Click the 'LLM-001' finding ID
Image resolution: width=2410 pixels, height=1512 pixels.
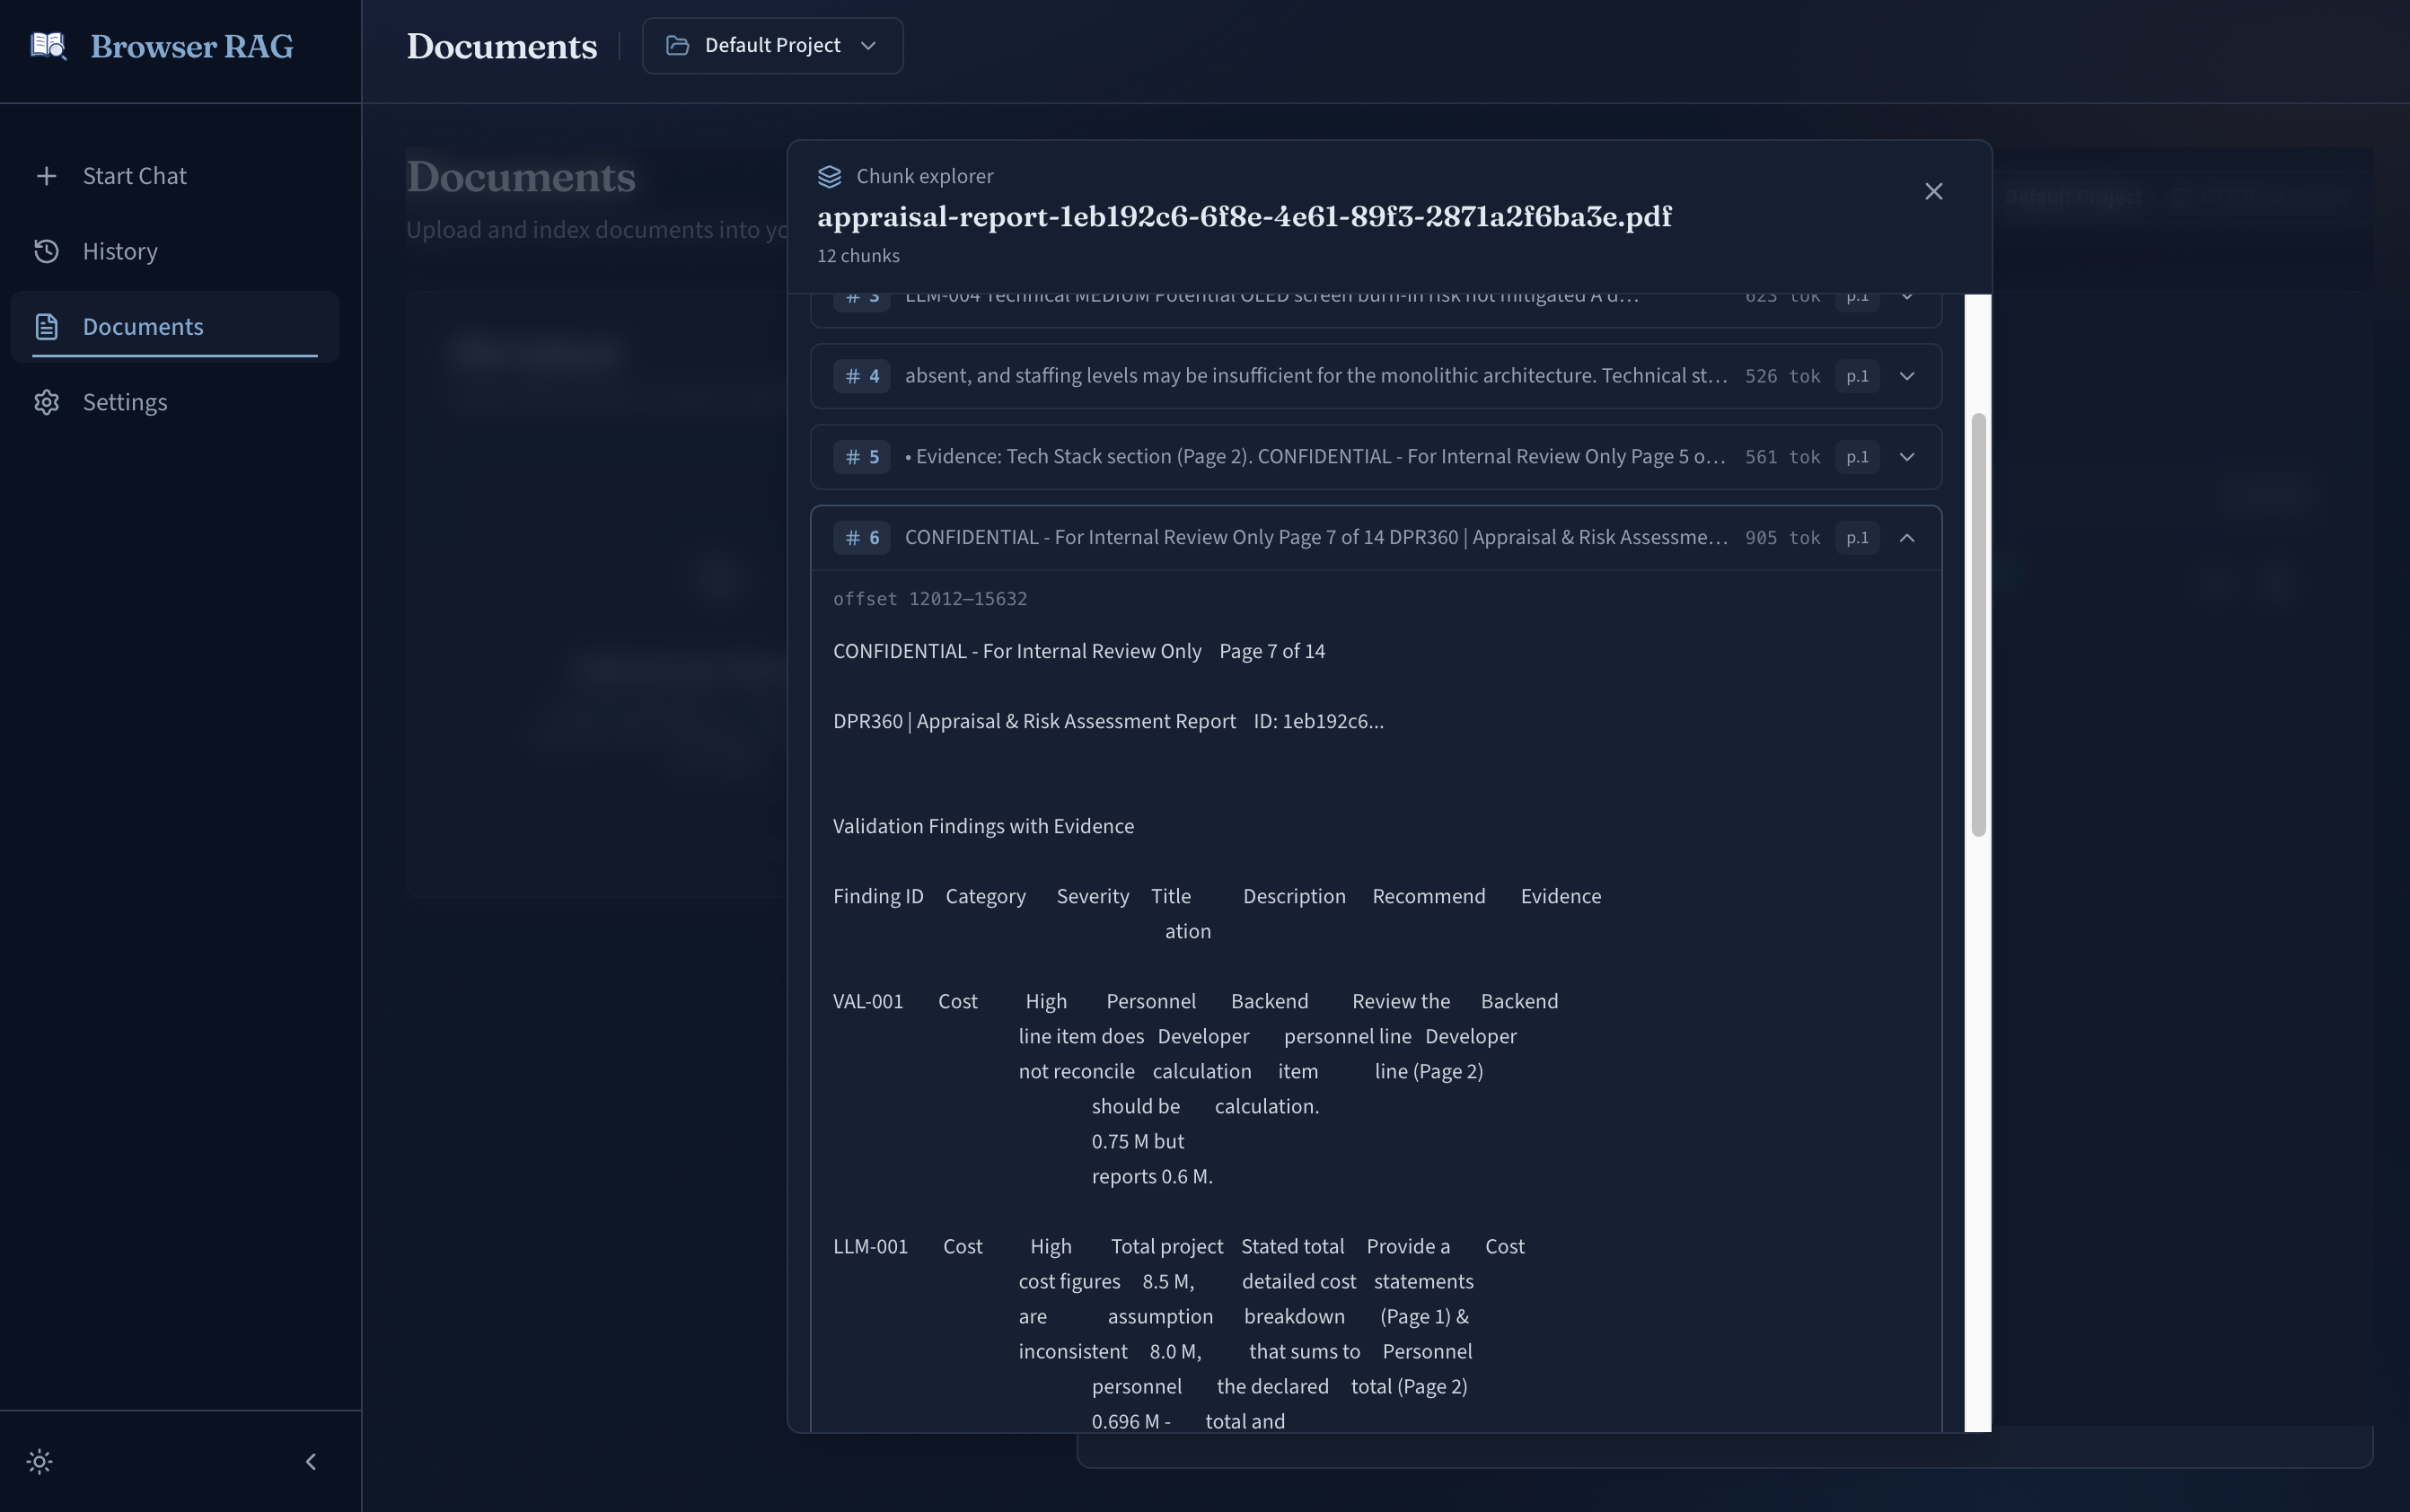(x=870, y=1247)
